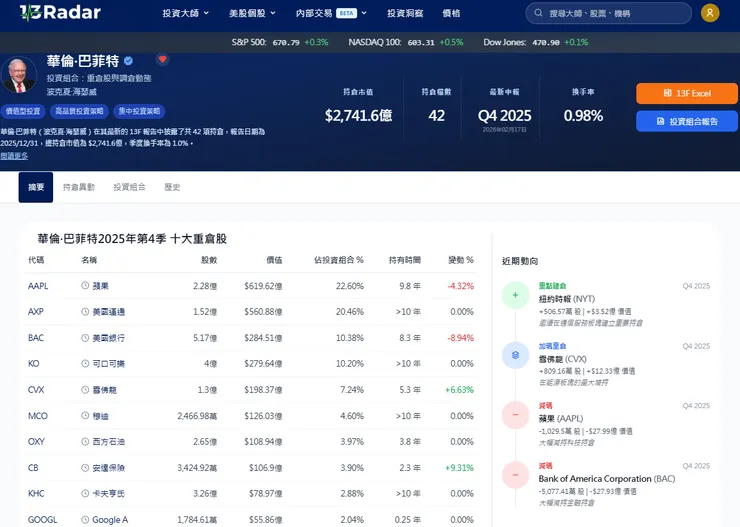Select the 摘要 tab
This screenshot has width=740, height=527.
(x=36, y=187)
